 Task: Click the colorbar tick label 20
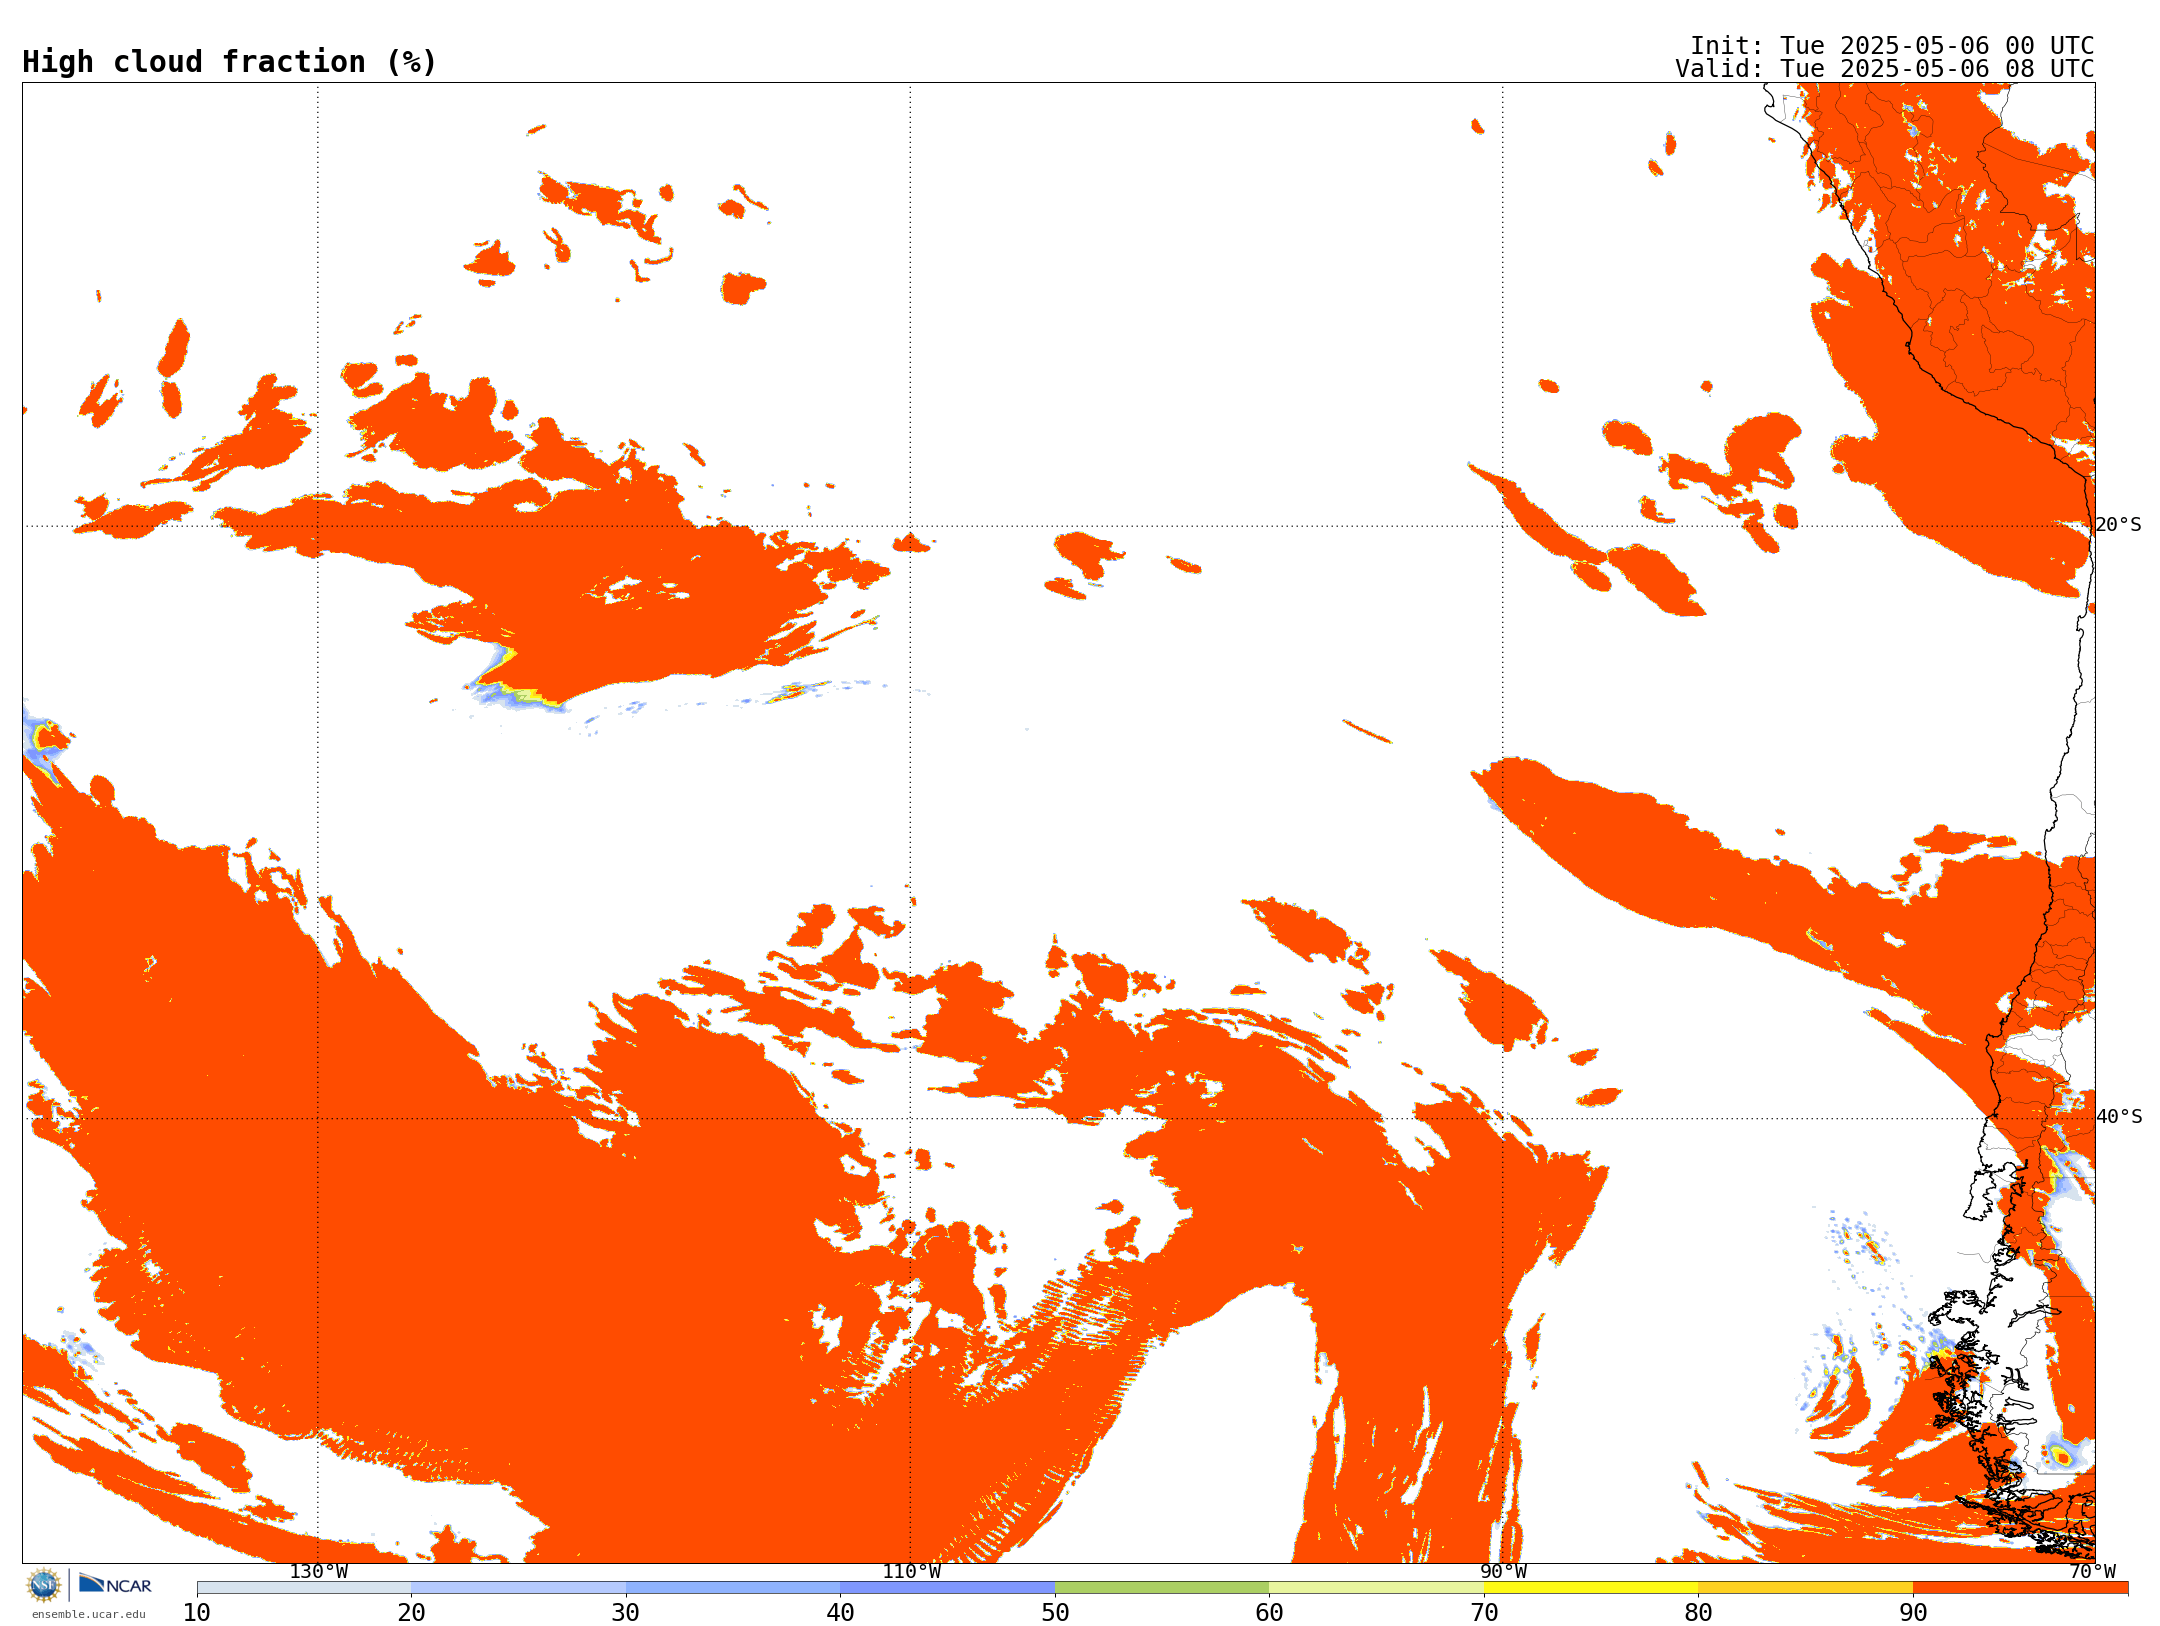pyautogui.click(x=411, y=1612)
